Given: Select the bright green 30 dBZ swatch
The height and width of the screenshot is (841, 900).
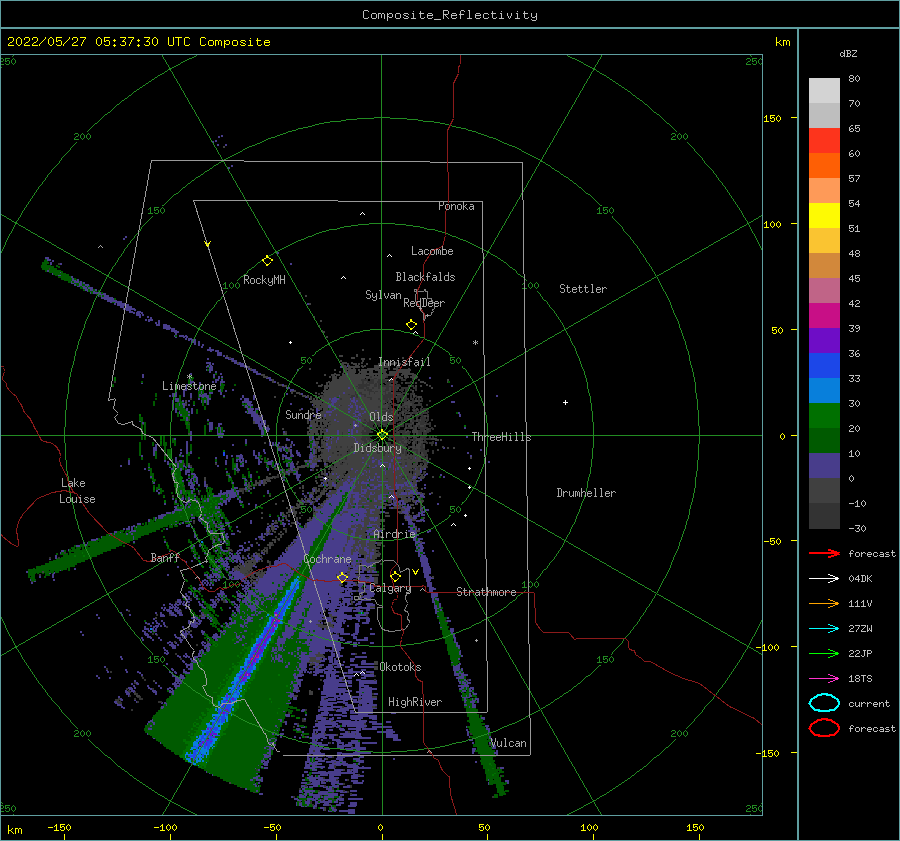Looking at the screenshot, I should pos(824,416).
